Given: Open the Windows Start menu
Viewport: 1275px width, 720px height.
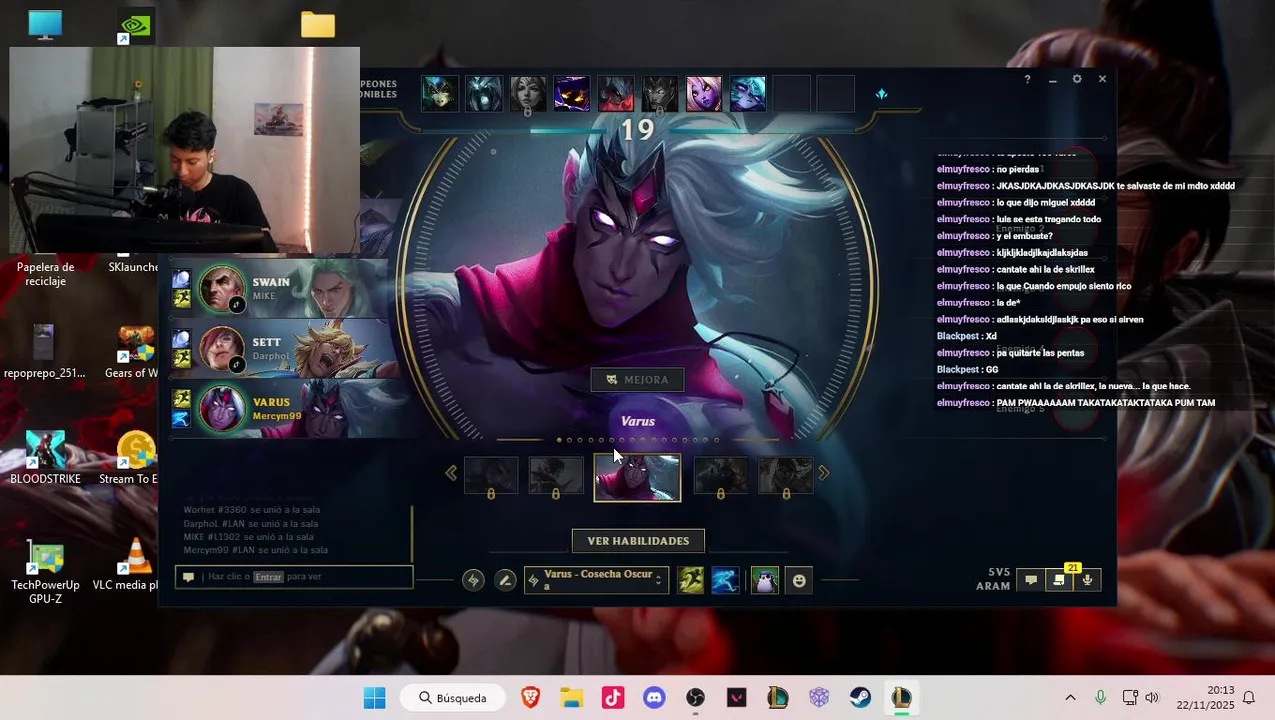Looking at the screenshot, I should click(375, 698).
